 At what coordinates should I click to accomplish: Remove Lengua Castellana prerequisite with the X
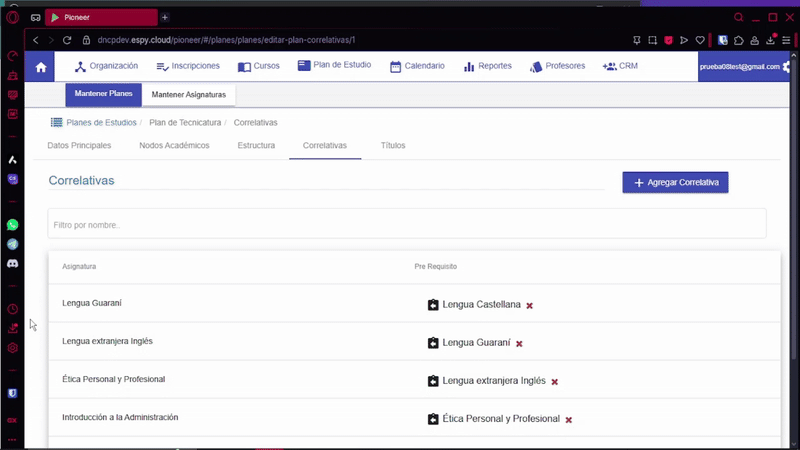pyautogui.click(x=530, y=305)
